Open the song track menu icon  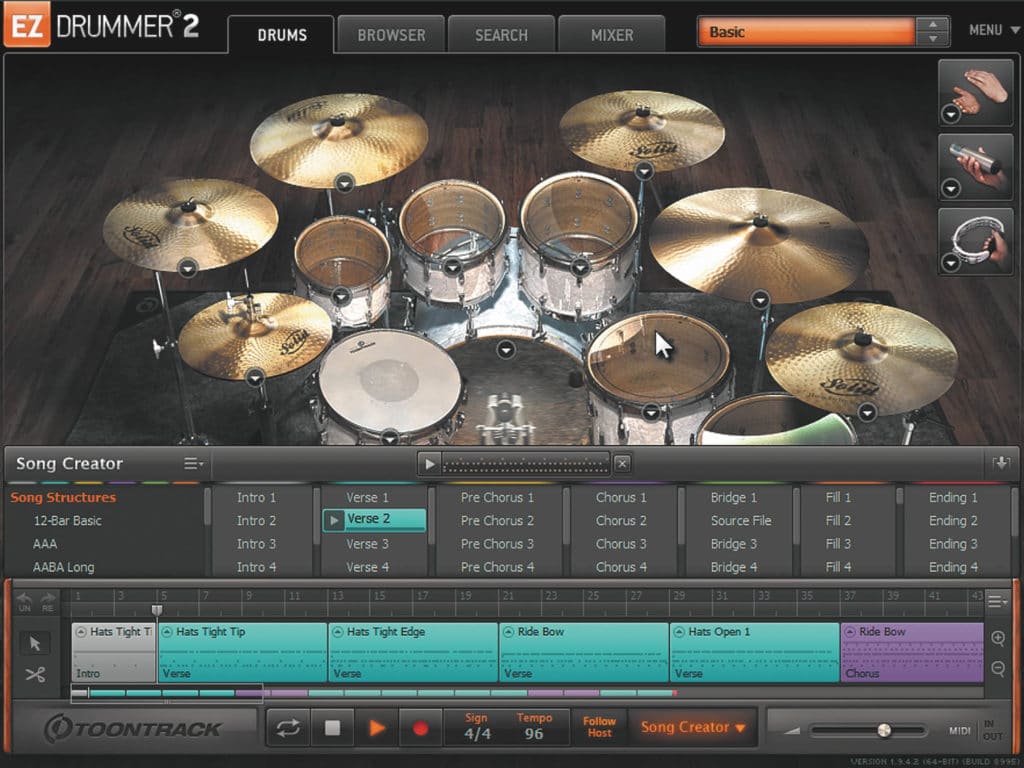coord(997,600)
